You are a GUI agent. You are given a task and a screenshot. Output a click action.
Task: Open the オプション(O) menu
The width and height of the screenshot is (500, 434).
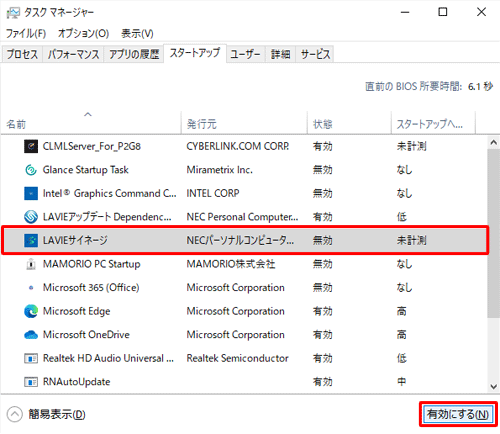pos(83,33)
